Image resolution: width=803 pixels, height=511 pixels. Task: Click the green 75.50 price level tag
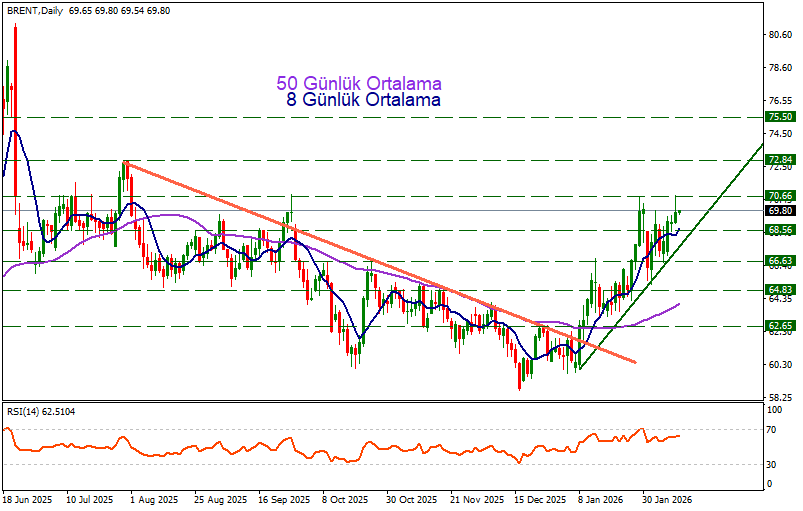point(780,117)
